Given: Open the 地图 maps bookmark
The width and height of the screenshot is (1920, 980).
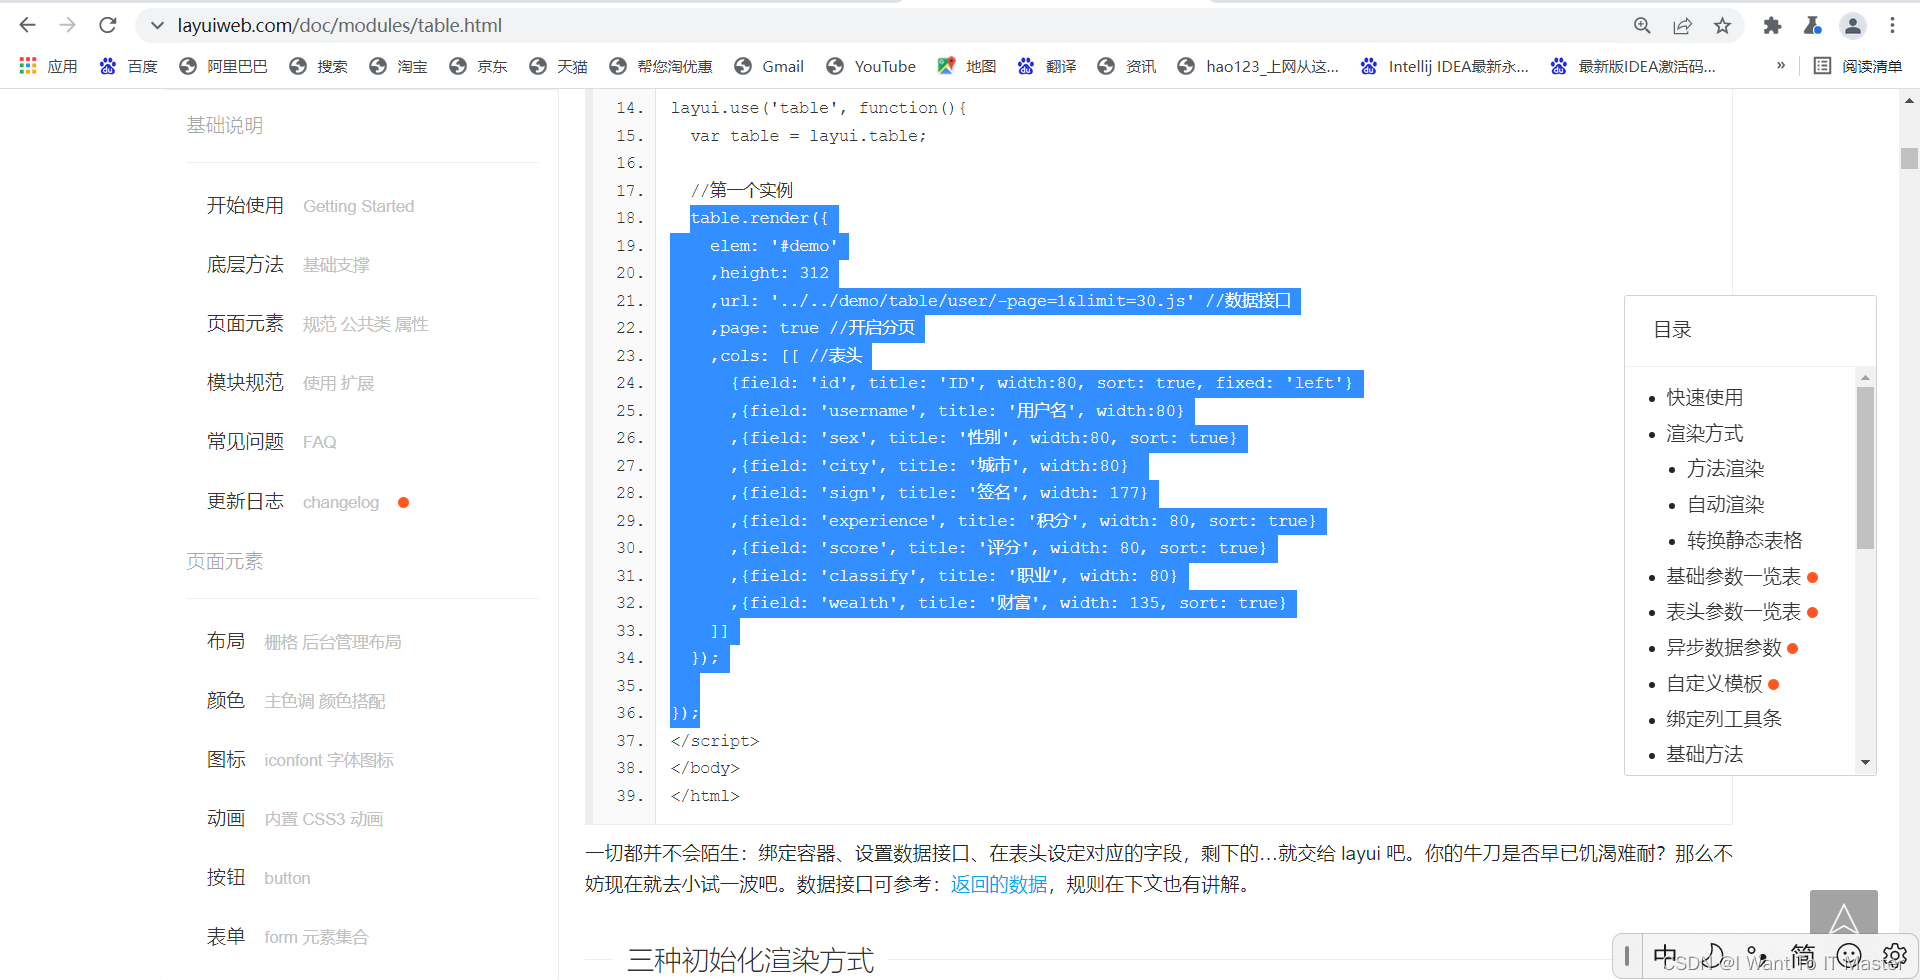Looking at the screenshot, I should tap(967, 66).
